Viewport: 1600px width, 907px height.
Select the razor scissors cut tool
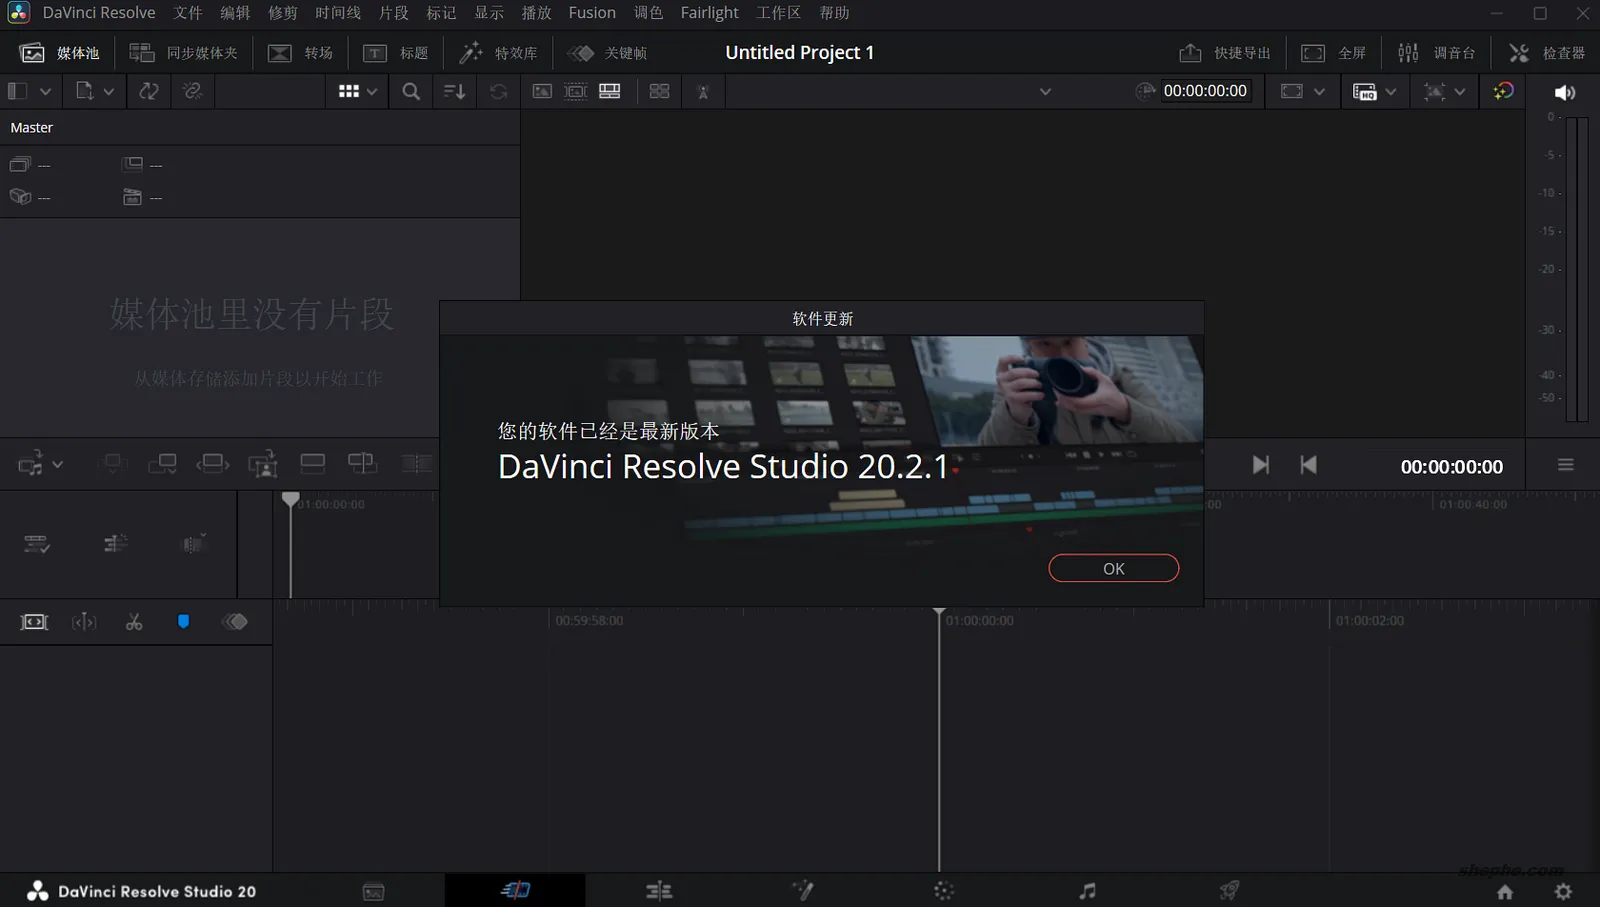(134, 622)
